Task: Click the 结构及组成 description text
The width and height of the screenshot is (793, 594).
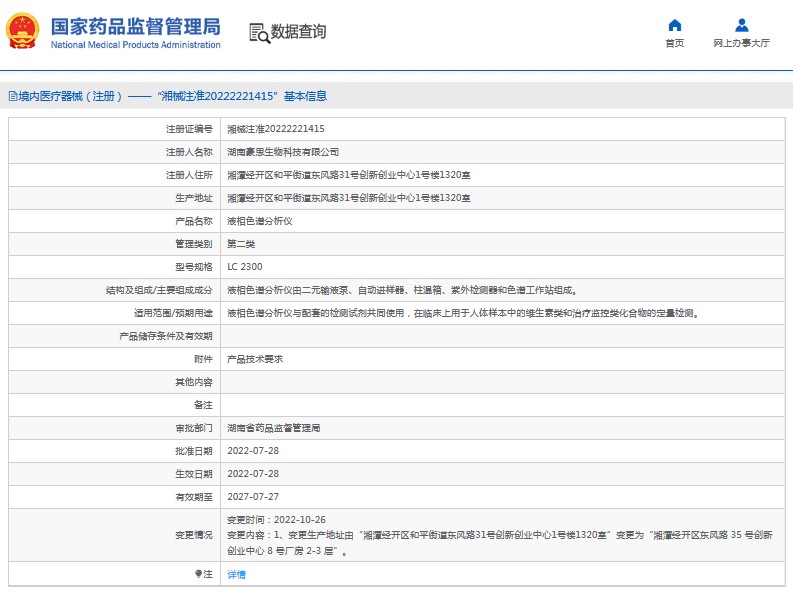Action: point(403,290)
